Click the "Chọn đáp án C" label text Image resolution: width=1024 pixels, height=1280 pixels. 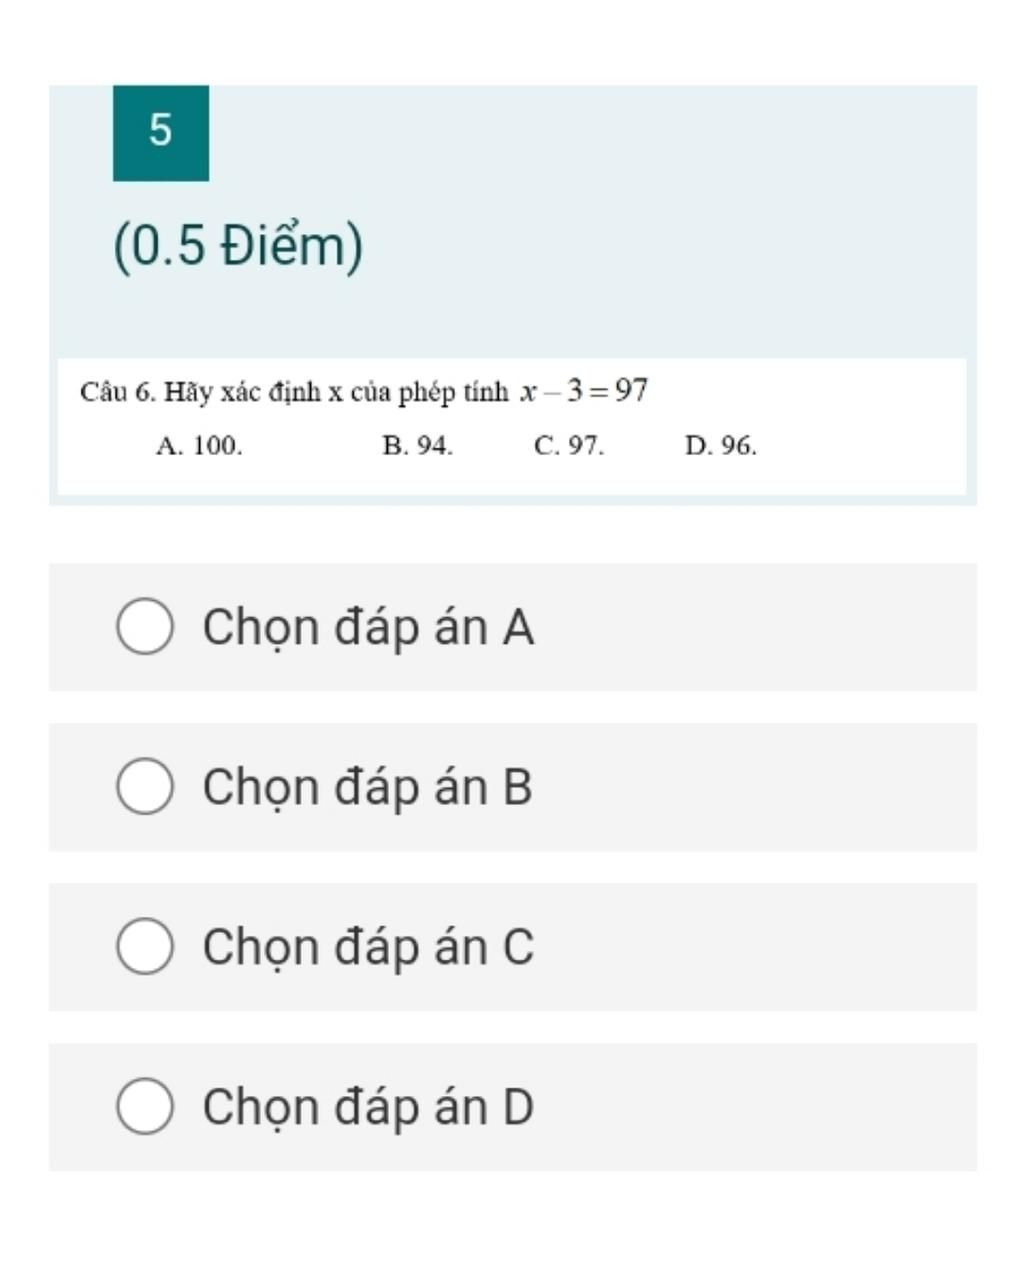click(368, 948)
